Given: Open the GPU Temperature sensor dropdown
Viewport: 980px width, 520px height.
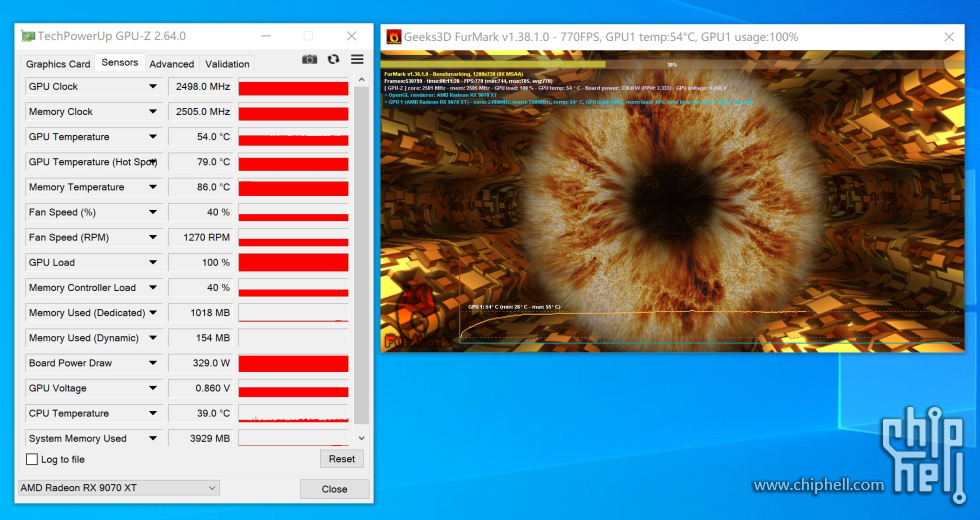Looking at the screenshot, I should pos(152,136).
